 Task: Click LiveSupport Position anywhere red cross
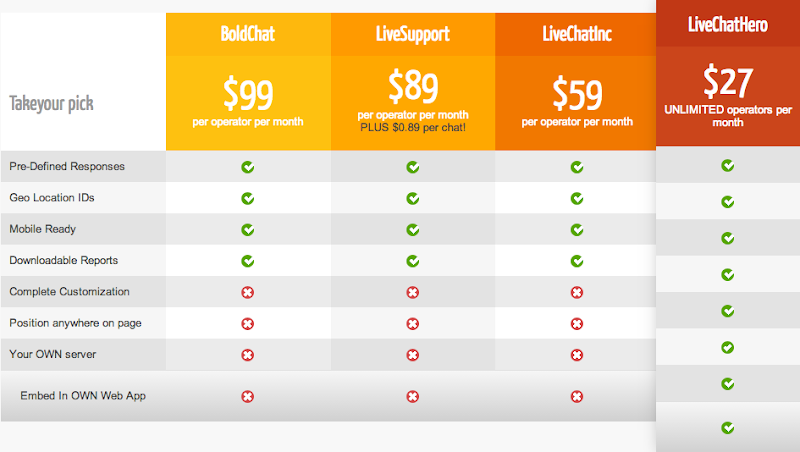click(x=412, y=323)
